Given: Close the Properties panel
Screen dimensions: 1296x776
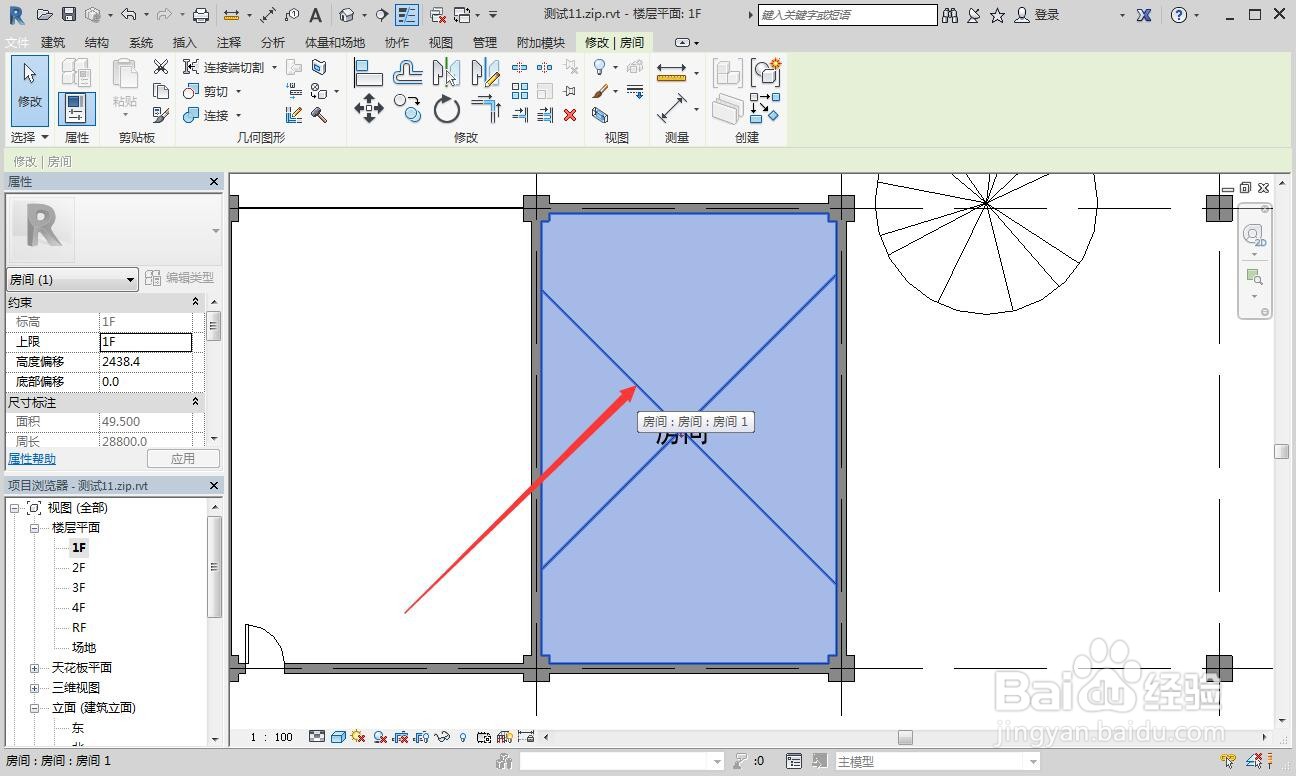Looking at the screenshot, I should point(213,182).
